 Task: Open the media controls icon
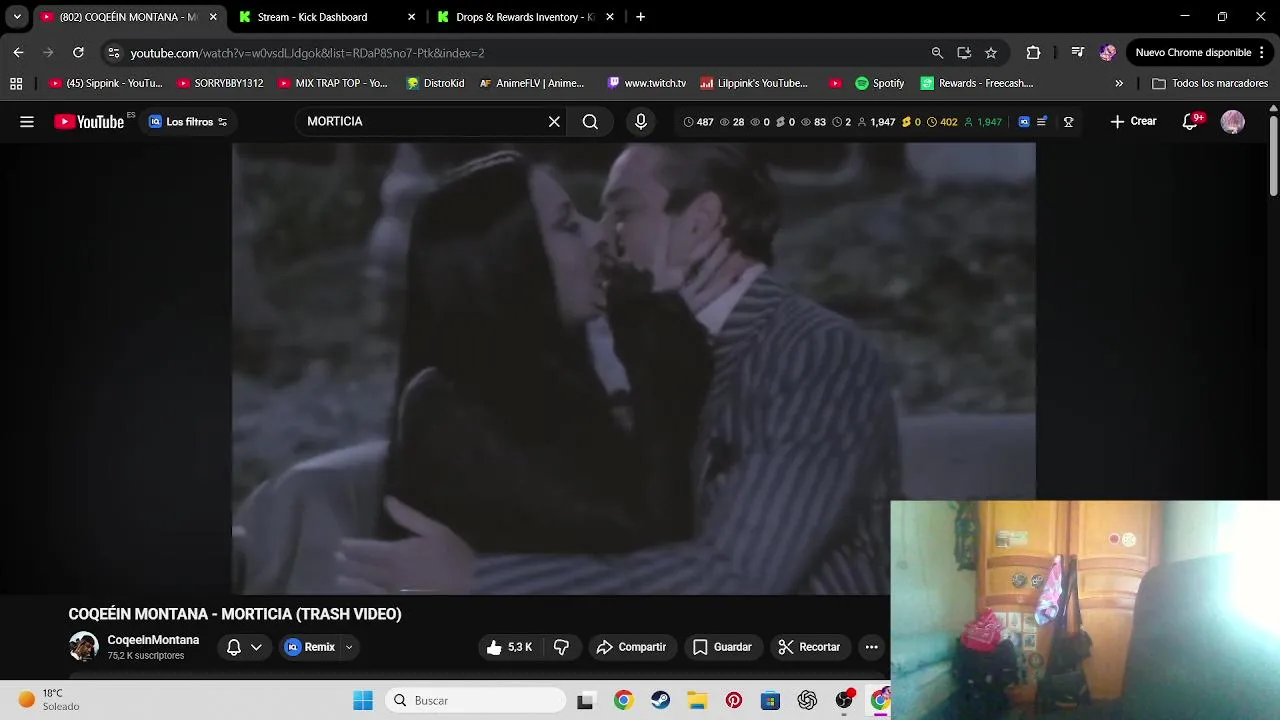[x=1077, y=53]
